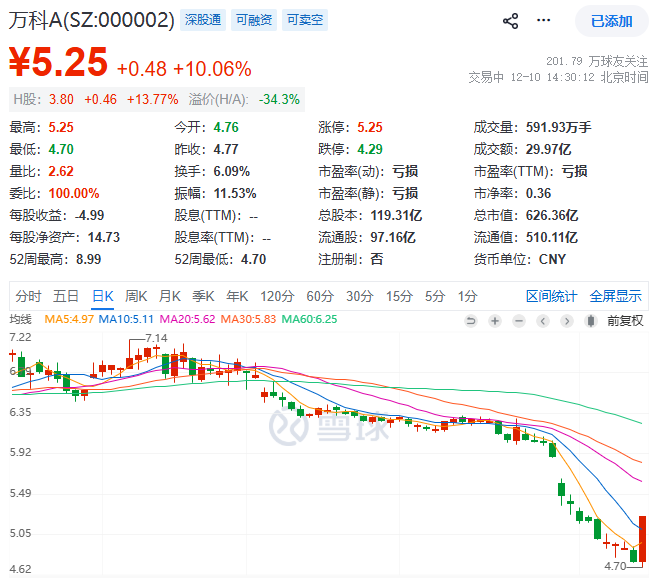654x578 pixels.
Task: Open 区间统计 range statistics link
Action: coord(552,296)
